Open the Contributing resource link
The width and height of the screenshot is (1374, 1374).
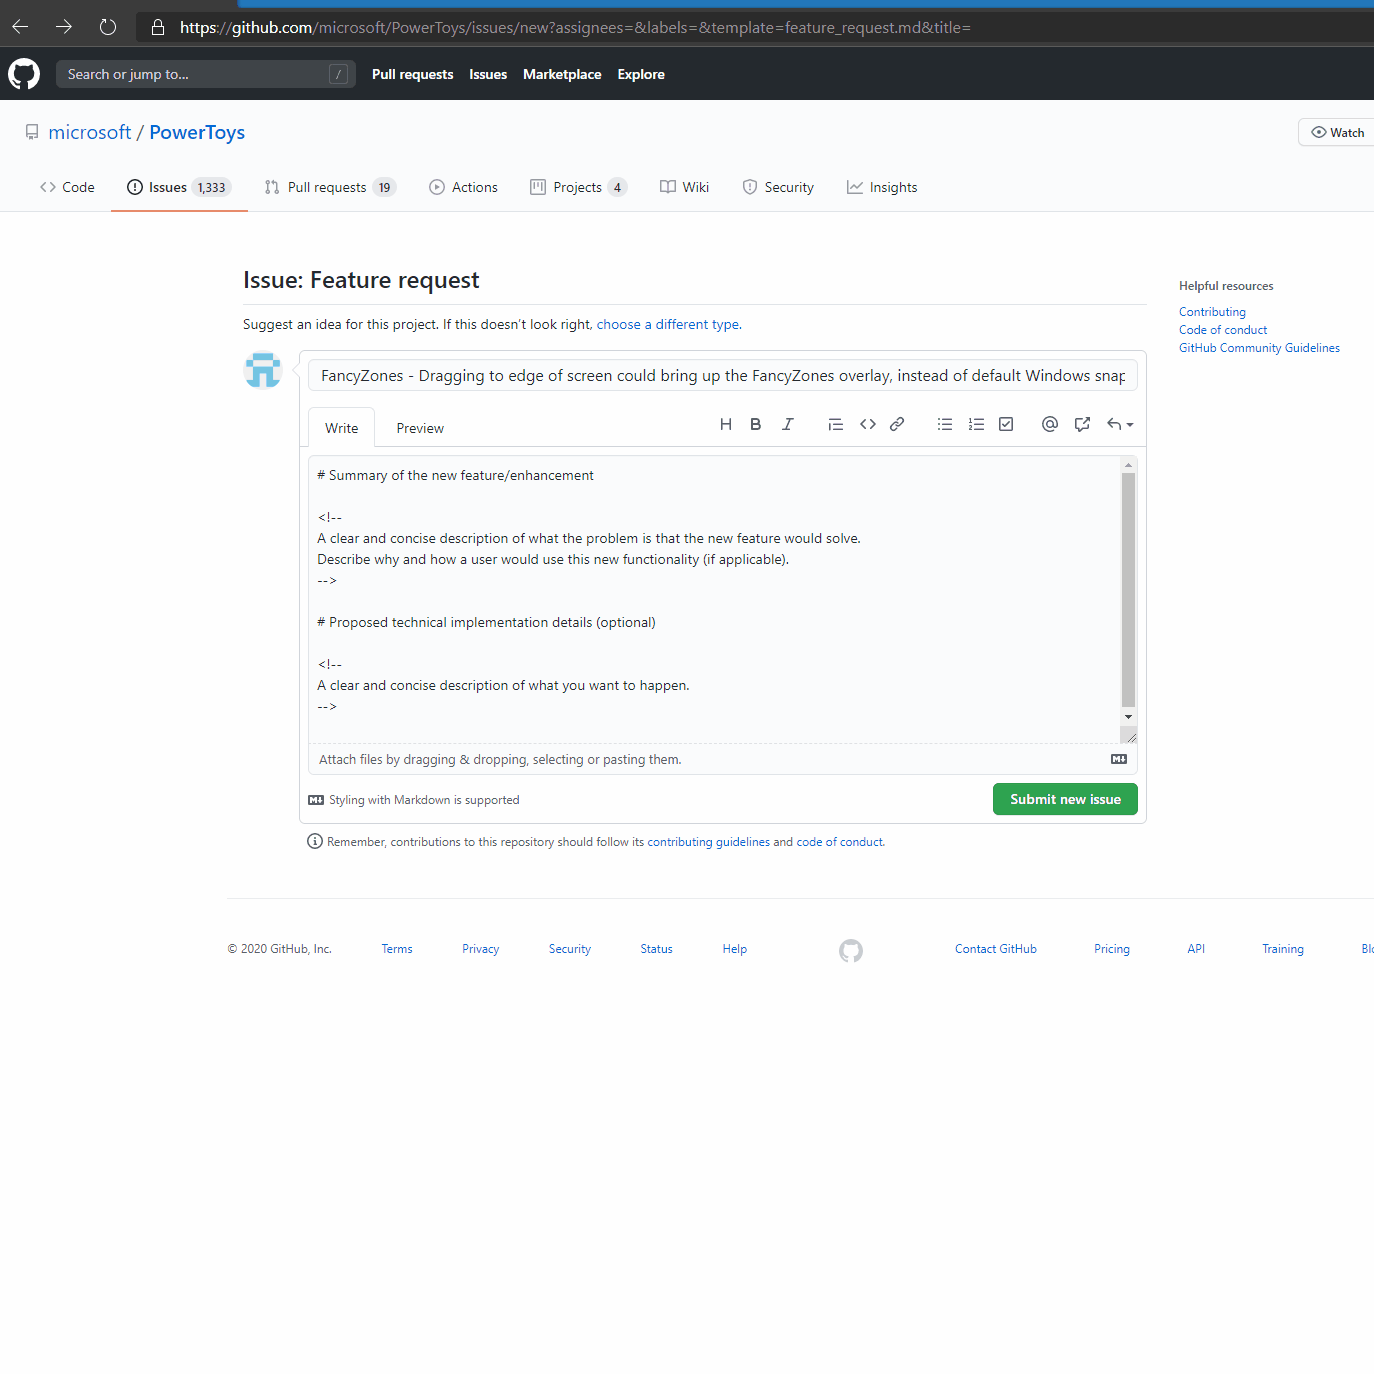(x=1212, y=312)
